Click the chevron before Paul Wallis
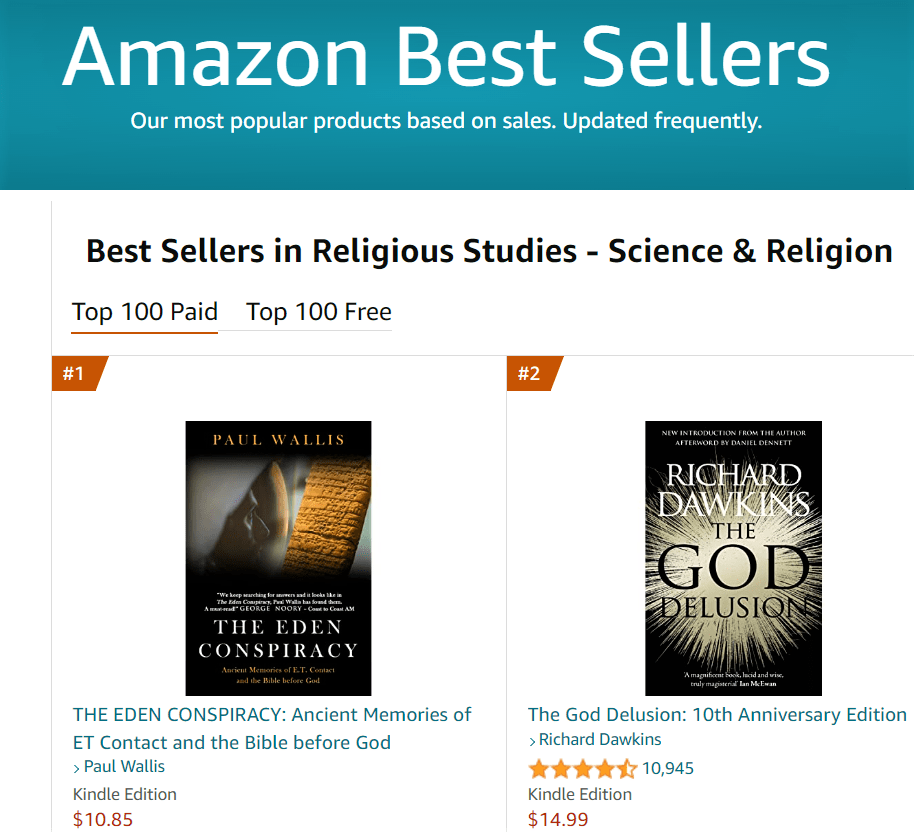Image resolution: width=914 pixels, height=832 pixels. coord(77,768)
